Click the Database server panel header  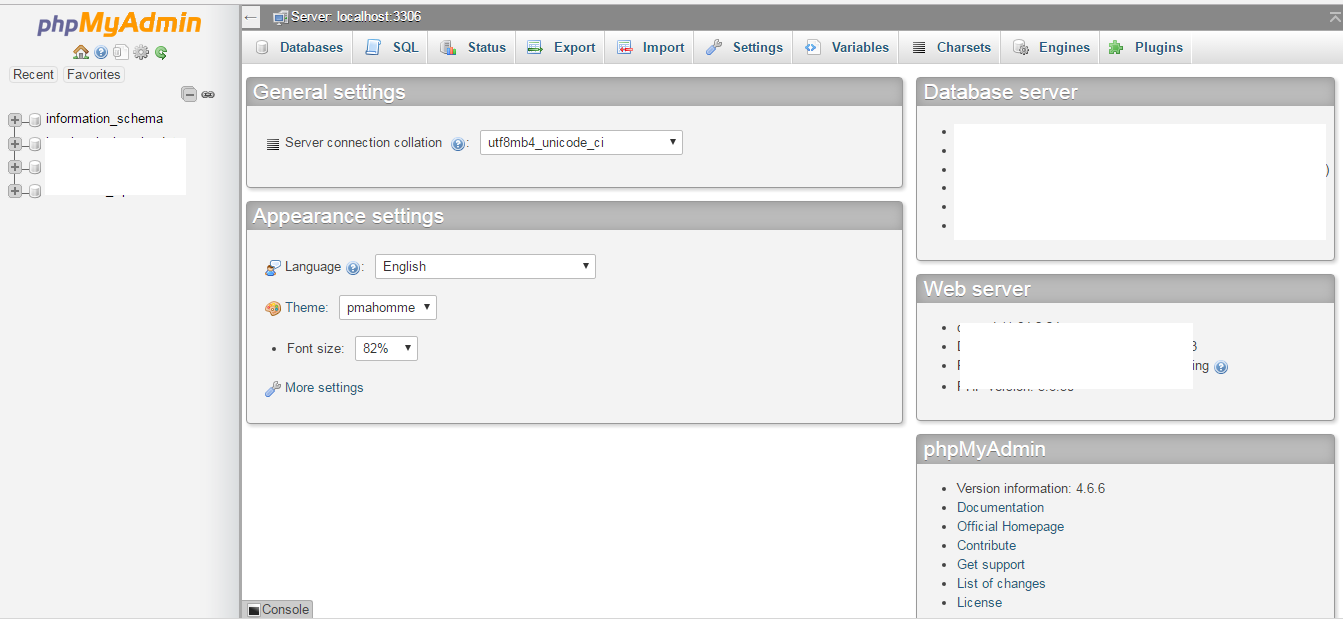point(1125,92)
